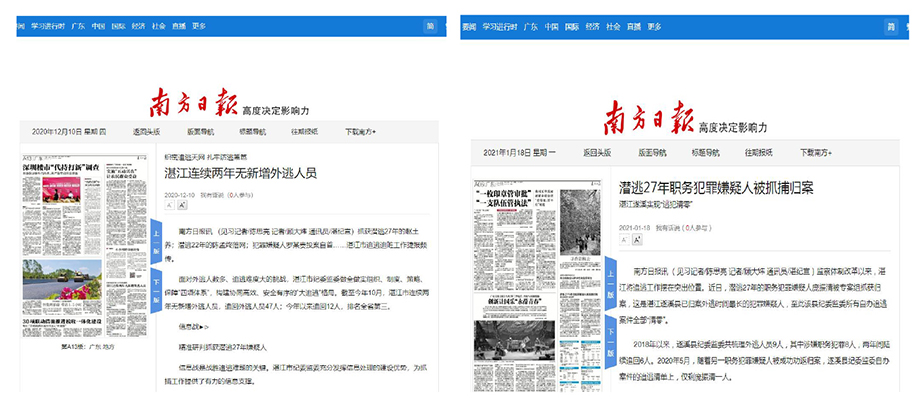Click the slogan 高度决定影响力 above the 2021-01-18 page
Screen dimensions: 917x399
[733, 128]
